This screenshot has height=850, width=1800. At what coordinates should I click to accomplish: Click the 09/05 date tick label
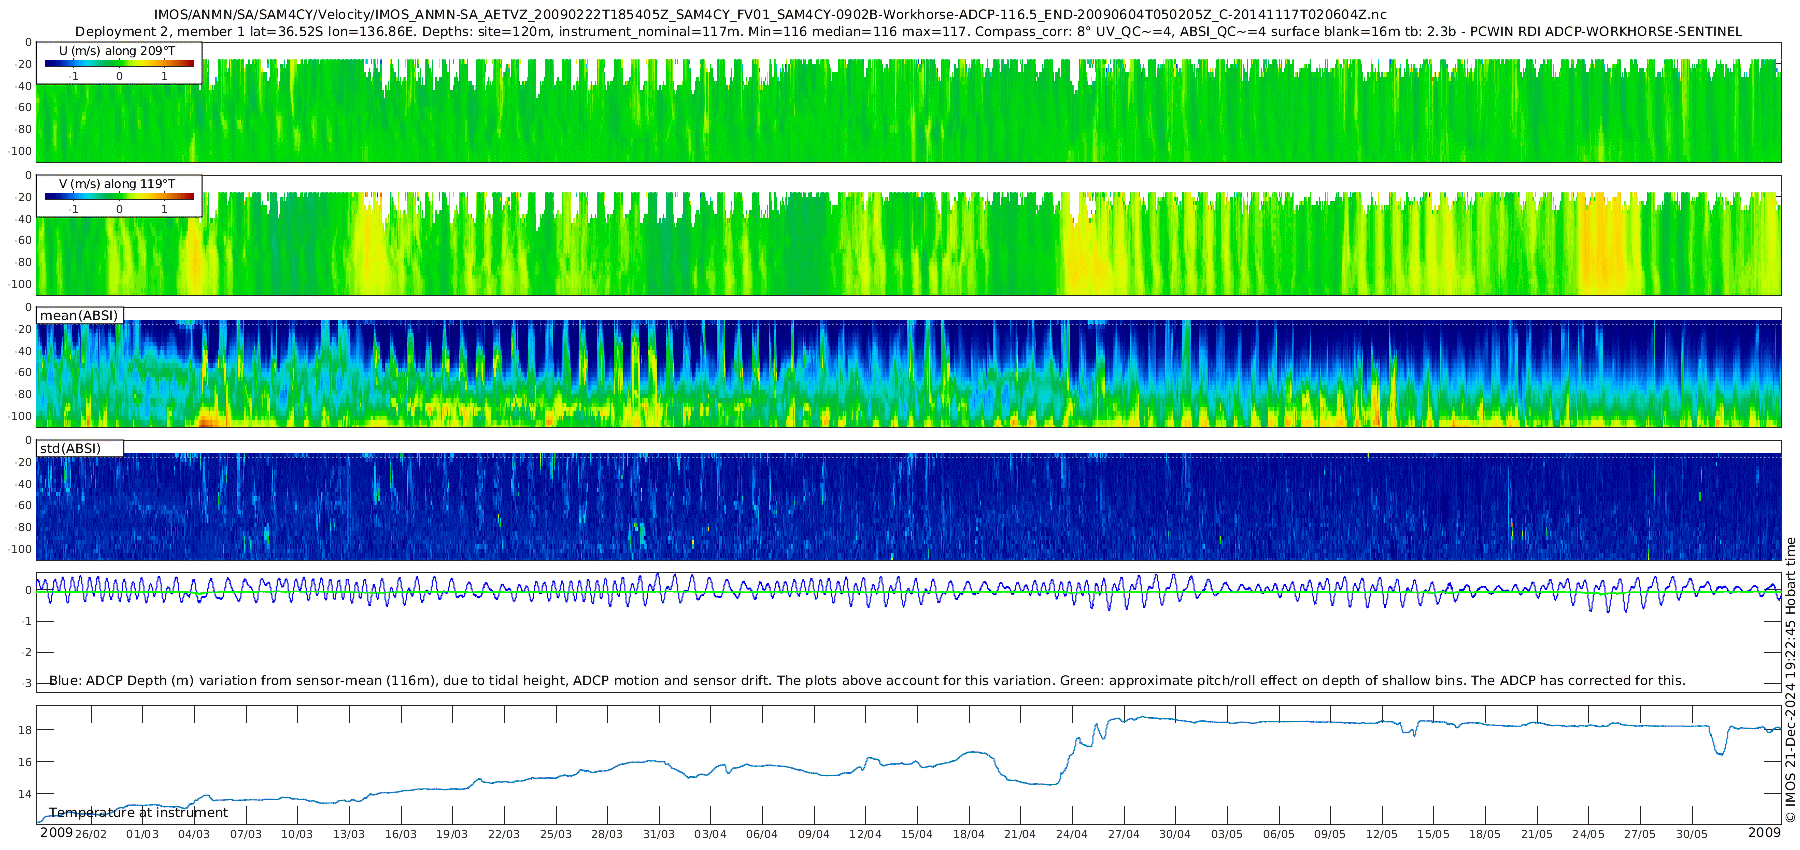pyautogui.click(x=1330, y=834)
